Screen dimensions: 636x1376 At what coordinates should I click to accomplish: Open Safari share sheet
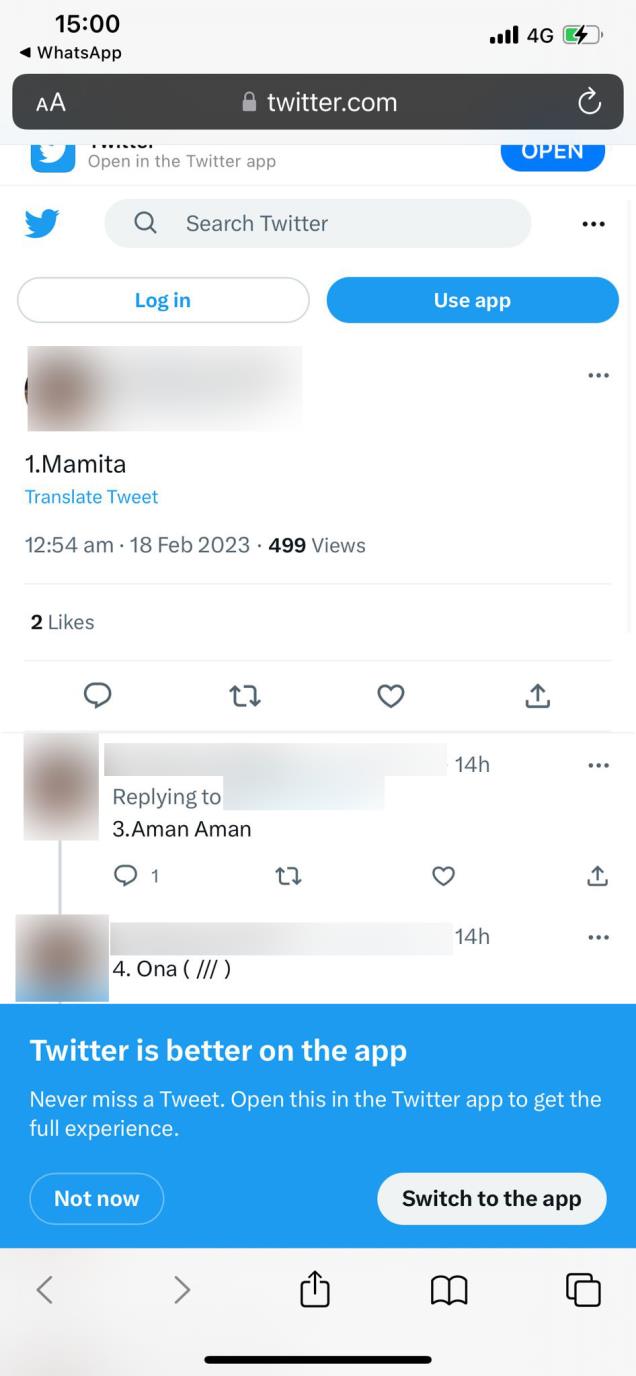314,1289
